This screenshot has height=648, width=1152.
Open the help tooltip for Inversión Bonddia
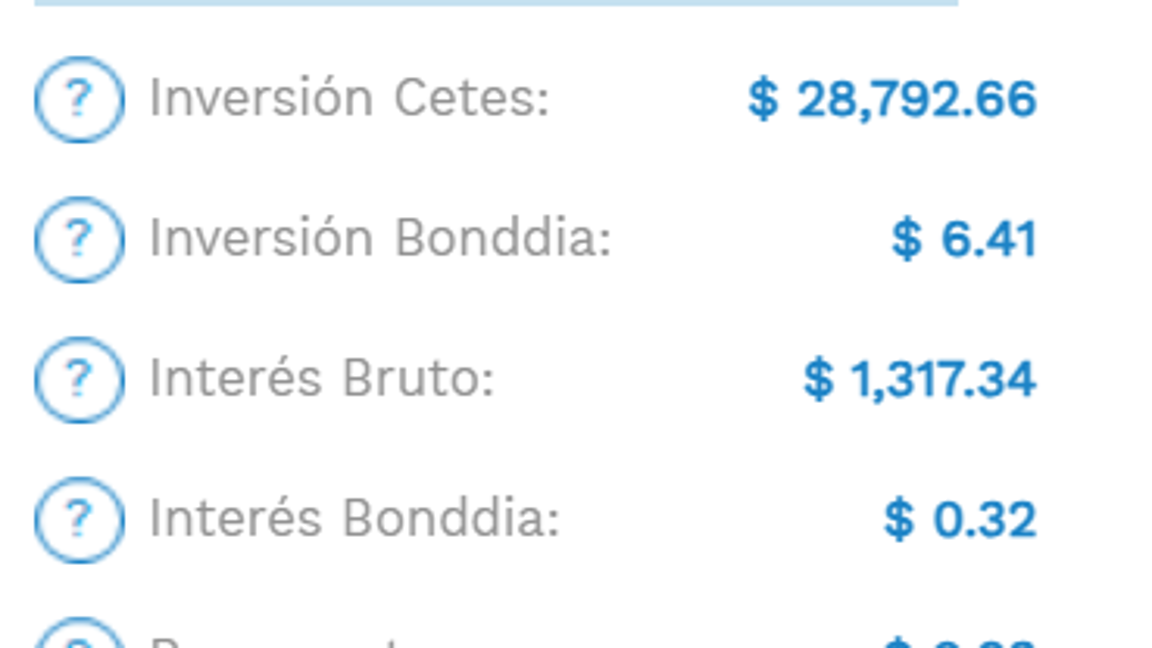click(x=81, y=238)
